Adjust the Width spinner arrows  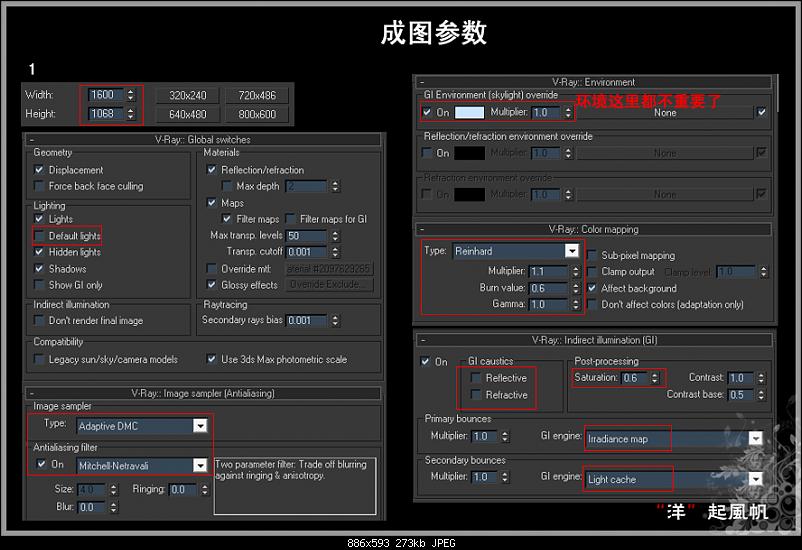pyautogui.click(x=131, y=95)
